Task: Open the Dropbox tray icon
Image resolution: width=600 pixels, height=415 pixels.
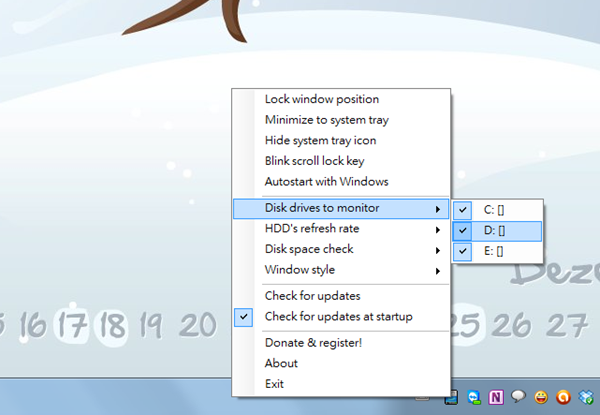Action: (x=586, y=397)
